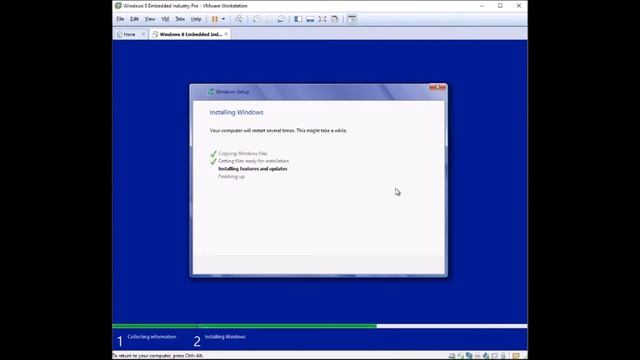Click the red close button on Windows Setup
The image size is (640, 360).
[438, 87]
